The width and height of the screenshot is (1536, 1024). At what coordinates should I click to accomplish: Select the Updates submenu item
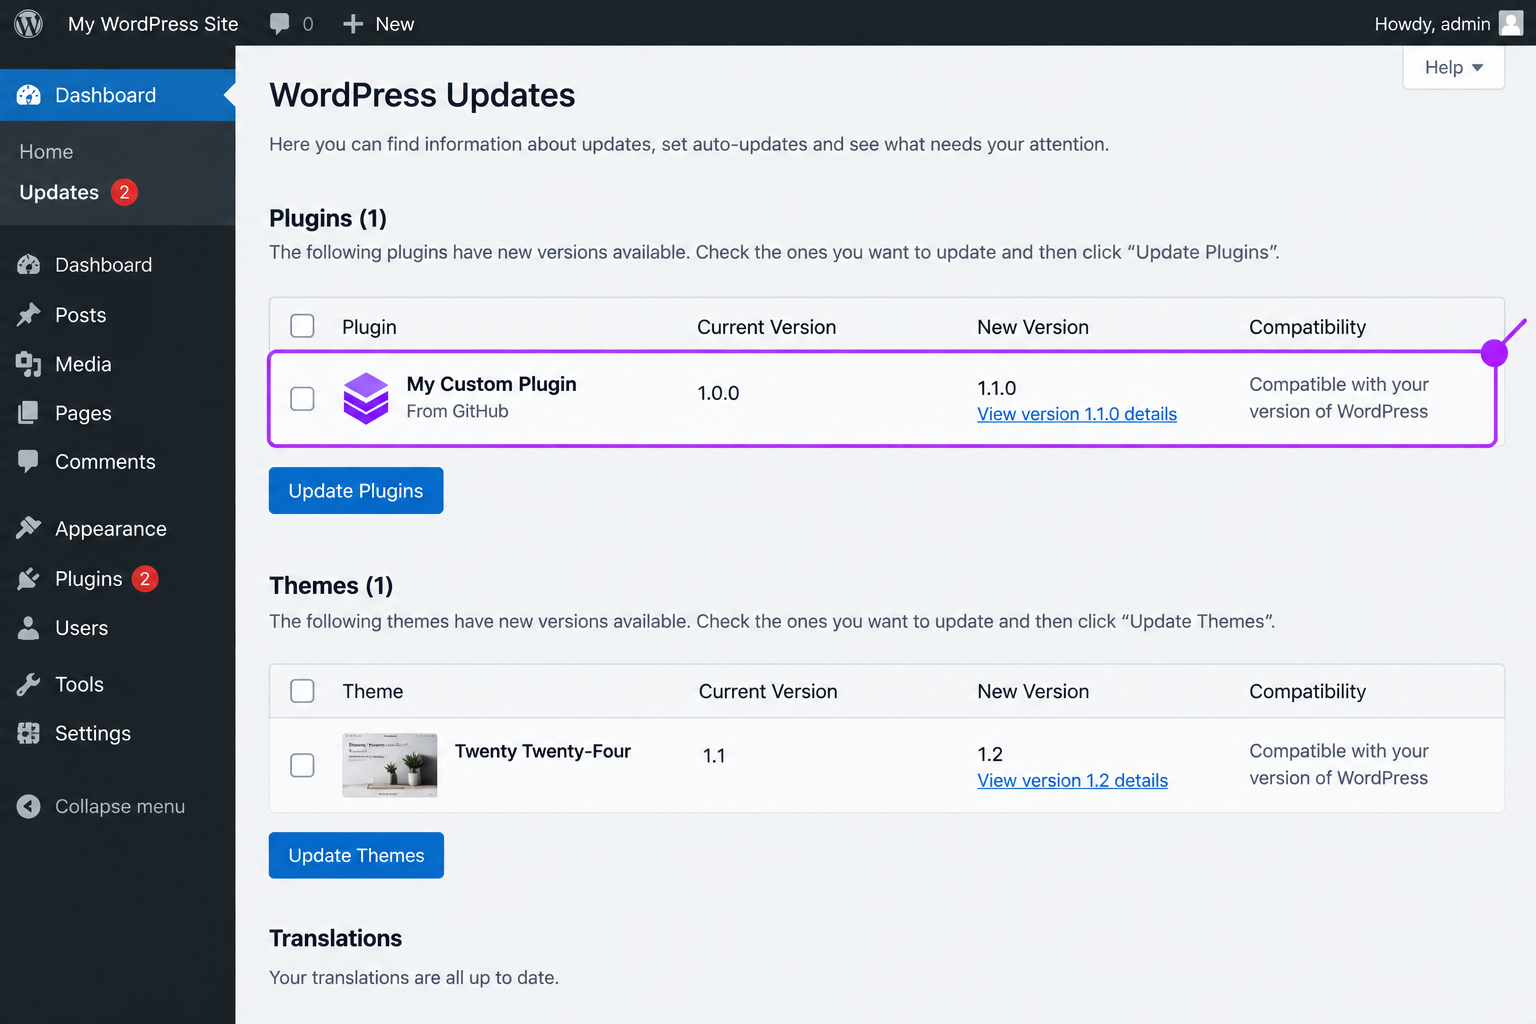point(59,192)
